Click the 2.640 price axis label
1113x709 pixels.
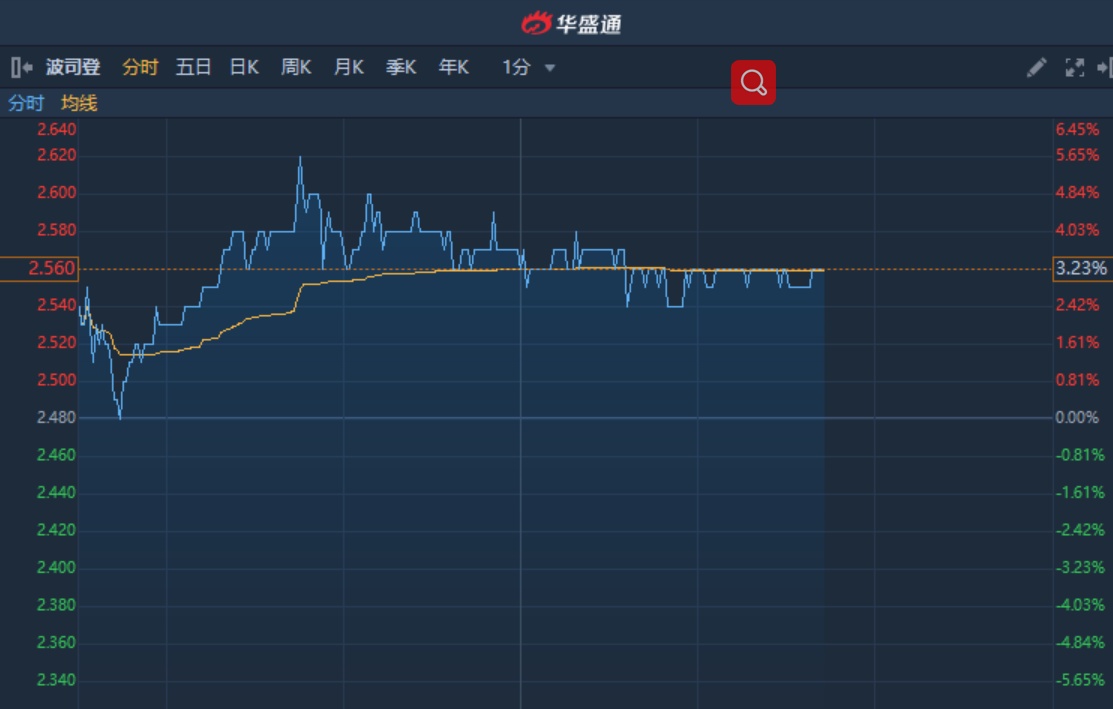(57, 130)
